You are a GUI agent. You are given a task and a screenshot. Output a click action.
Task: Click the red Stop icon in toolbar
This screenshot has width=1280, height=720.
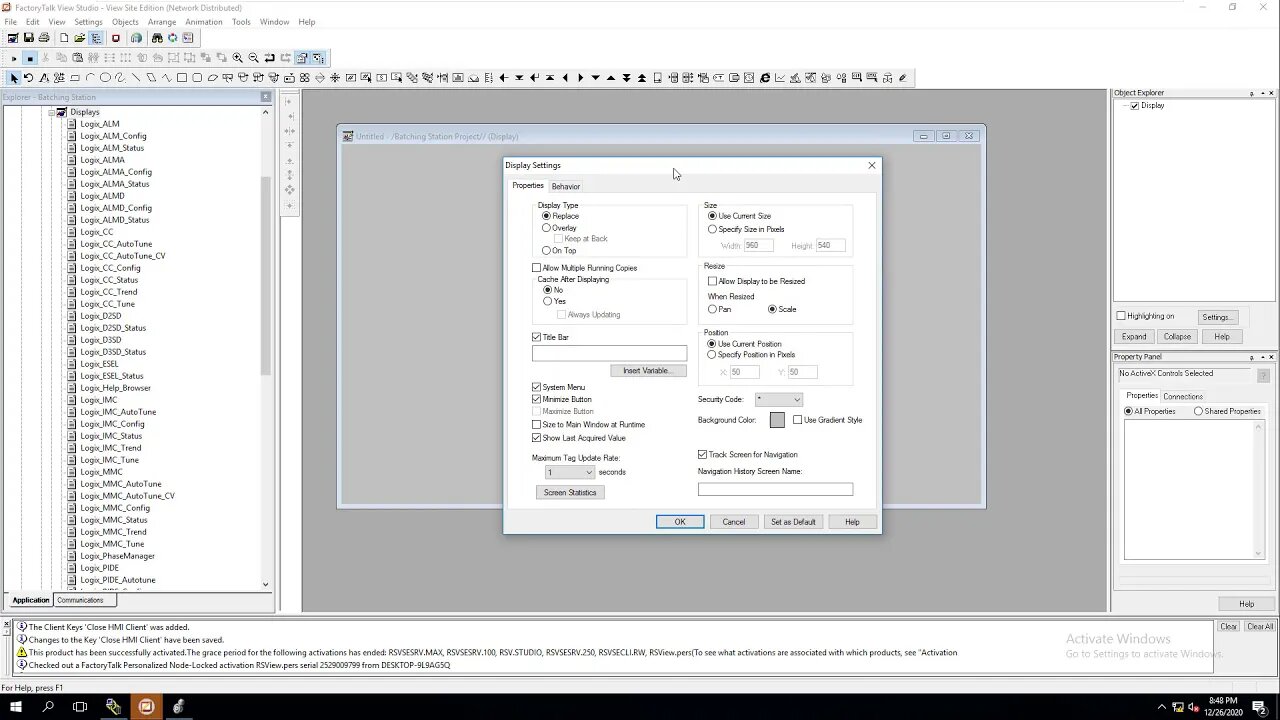click(116, 38)
